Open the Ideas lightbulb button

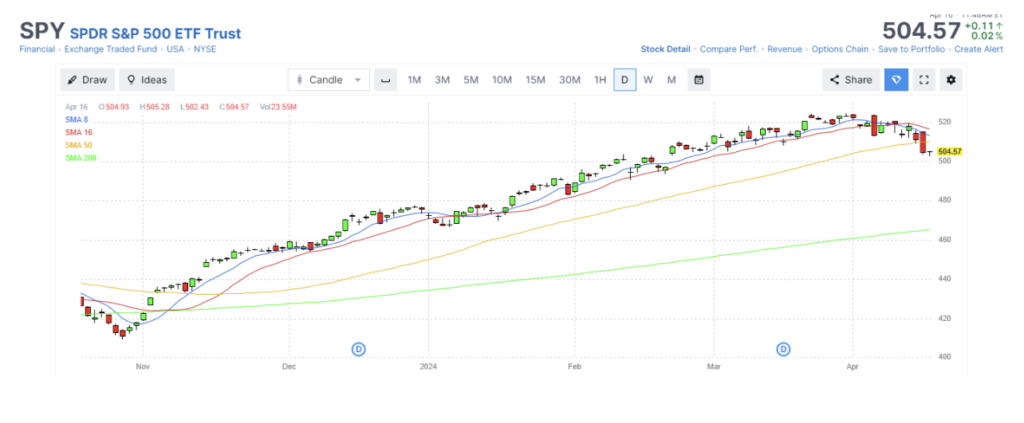(x=147, y=80)
